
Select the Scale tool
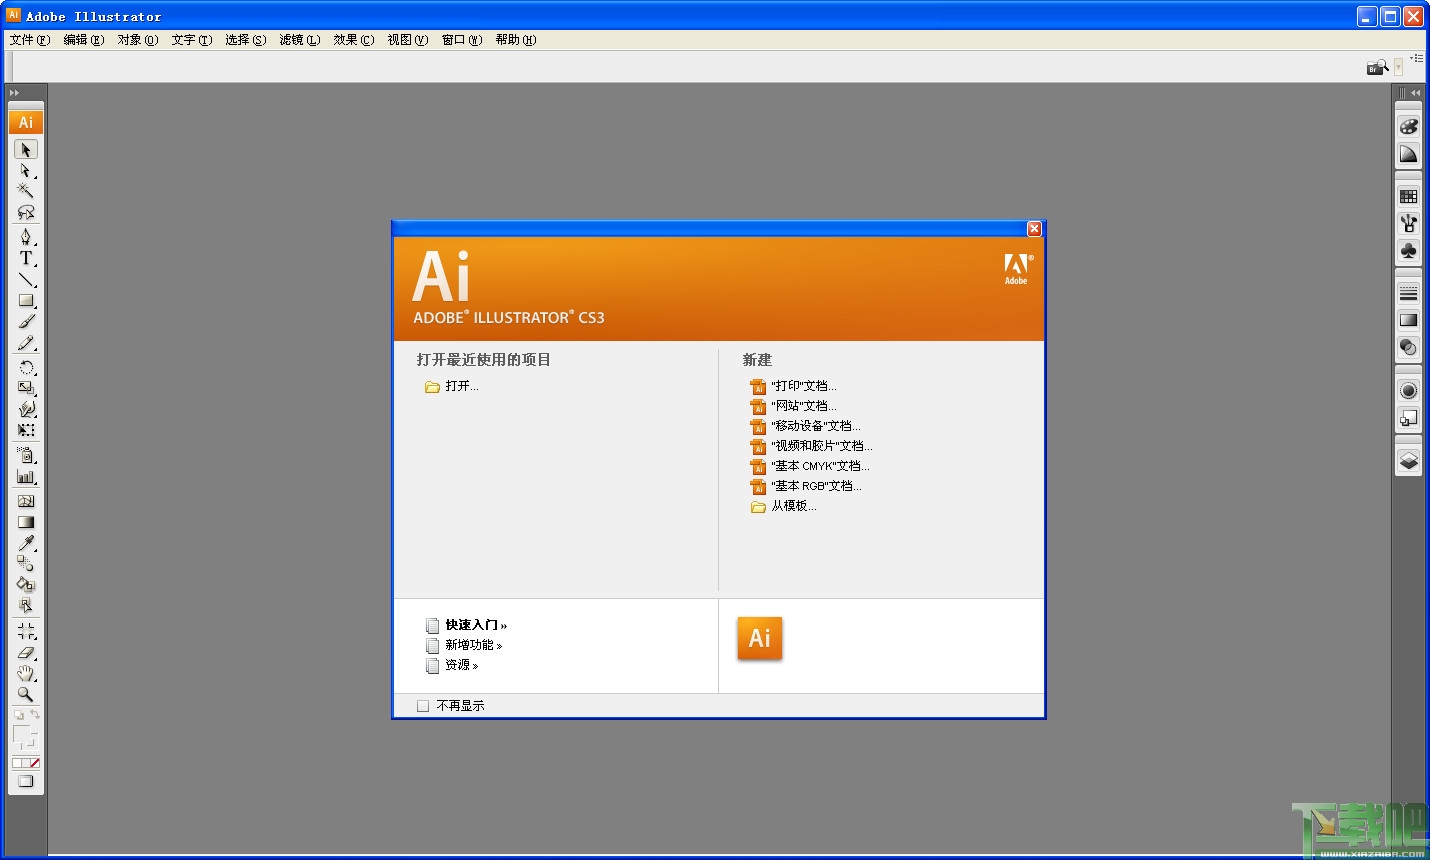(x=26, y=388)
